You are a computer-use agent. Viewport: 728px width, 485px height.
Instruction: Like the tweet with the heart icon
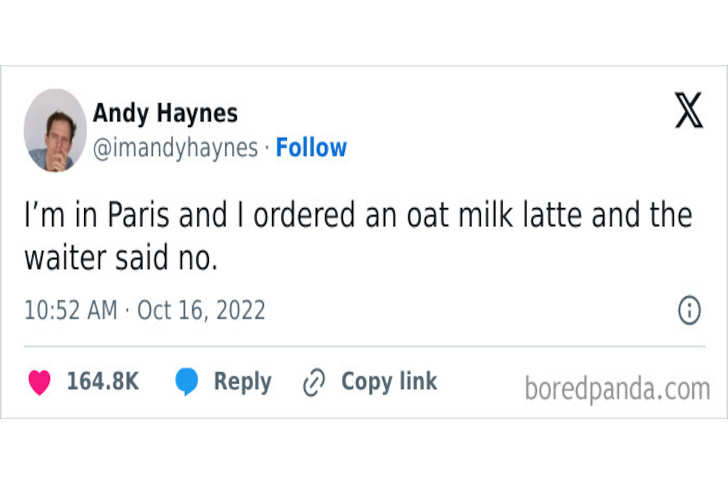pos(39,382)
